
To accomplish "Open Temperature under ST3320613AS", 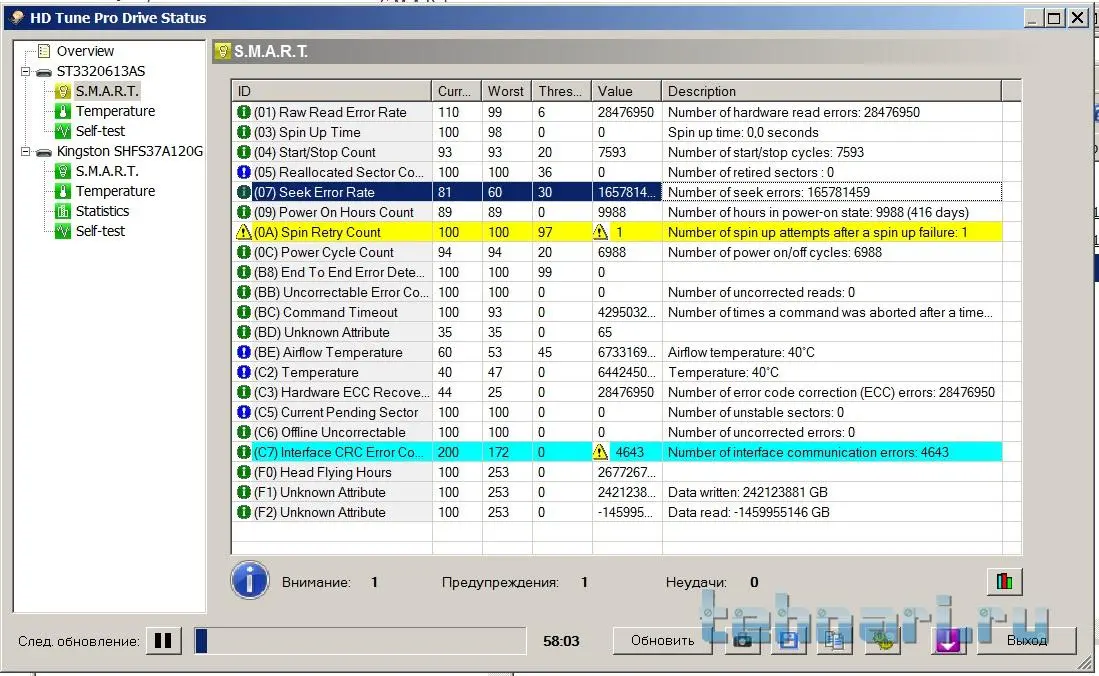I will [116, 111].
